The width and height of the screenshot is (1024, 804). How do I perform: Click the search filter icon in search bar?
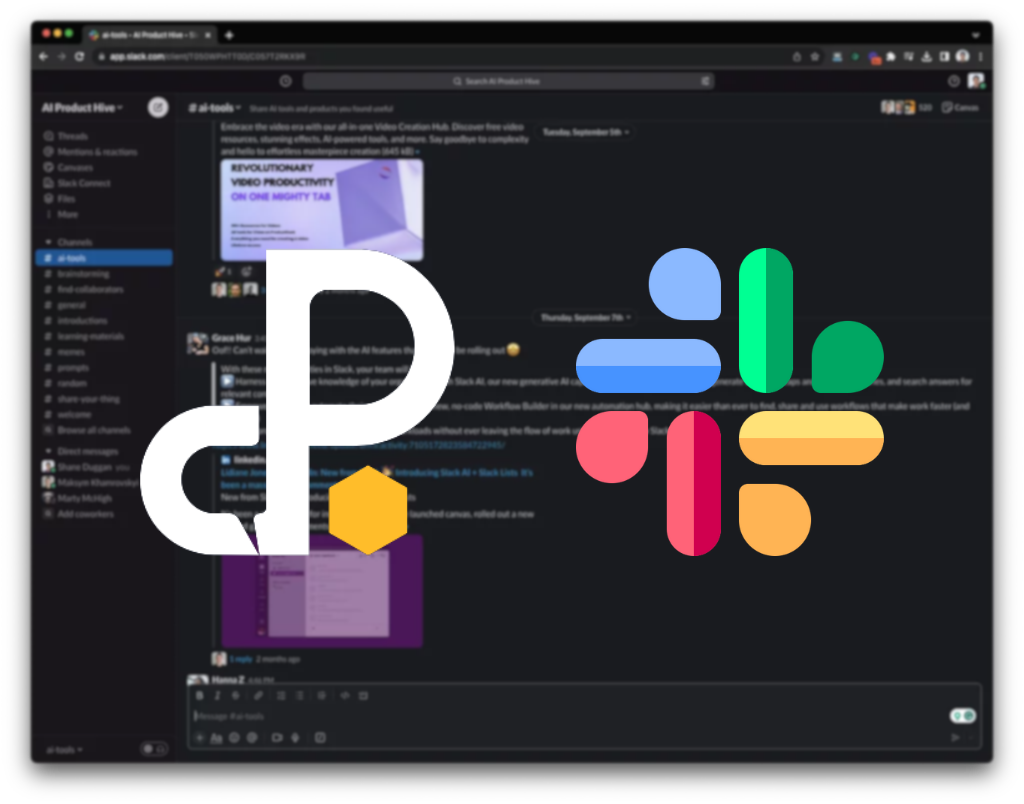click(x=705, y=81)
